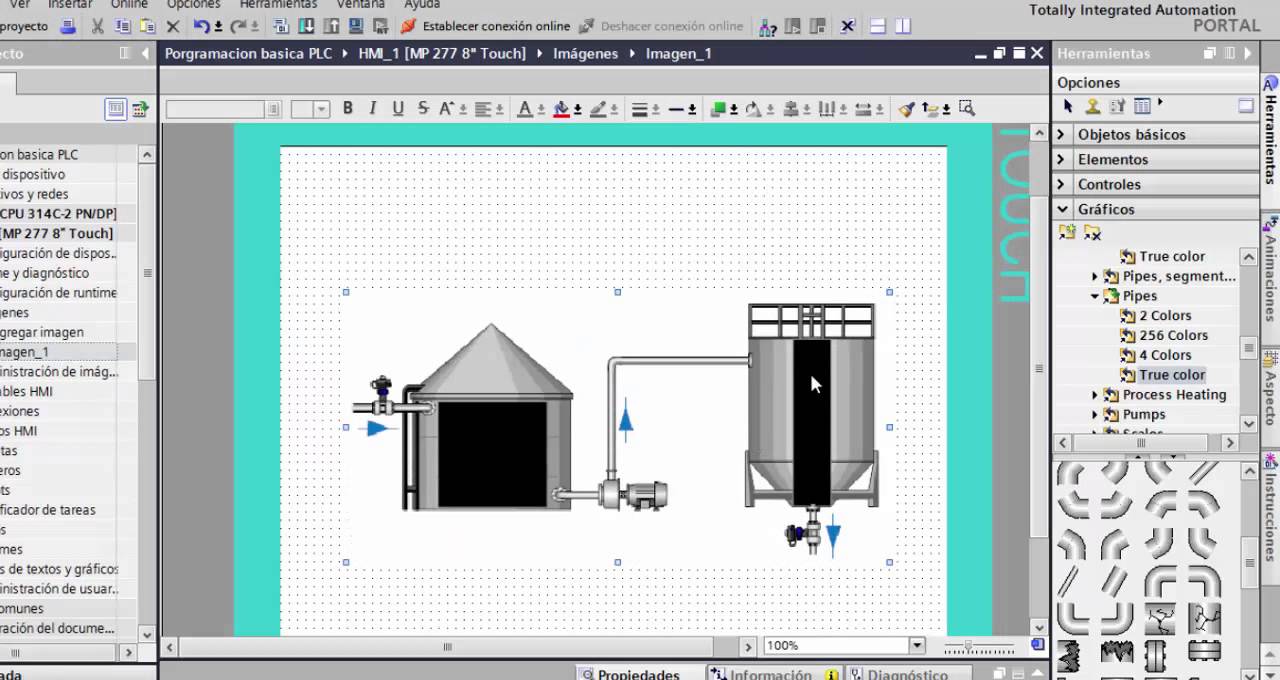Open the Insertar menu
Image resolution: width=1280 pixels, height=680 pixels.
[x=70, y=5]
